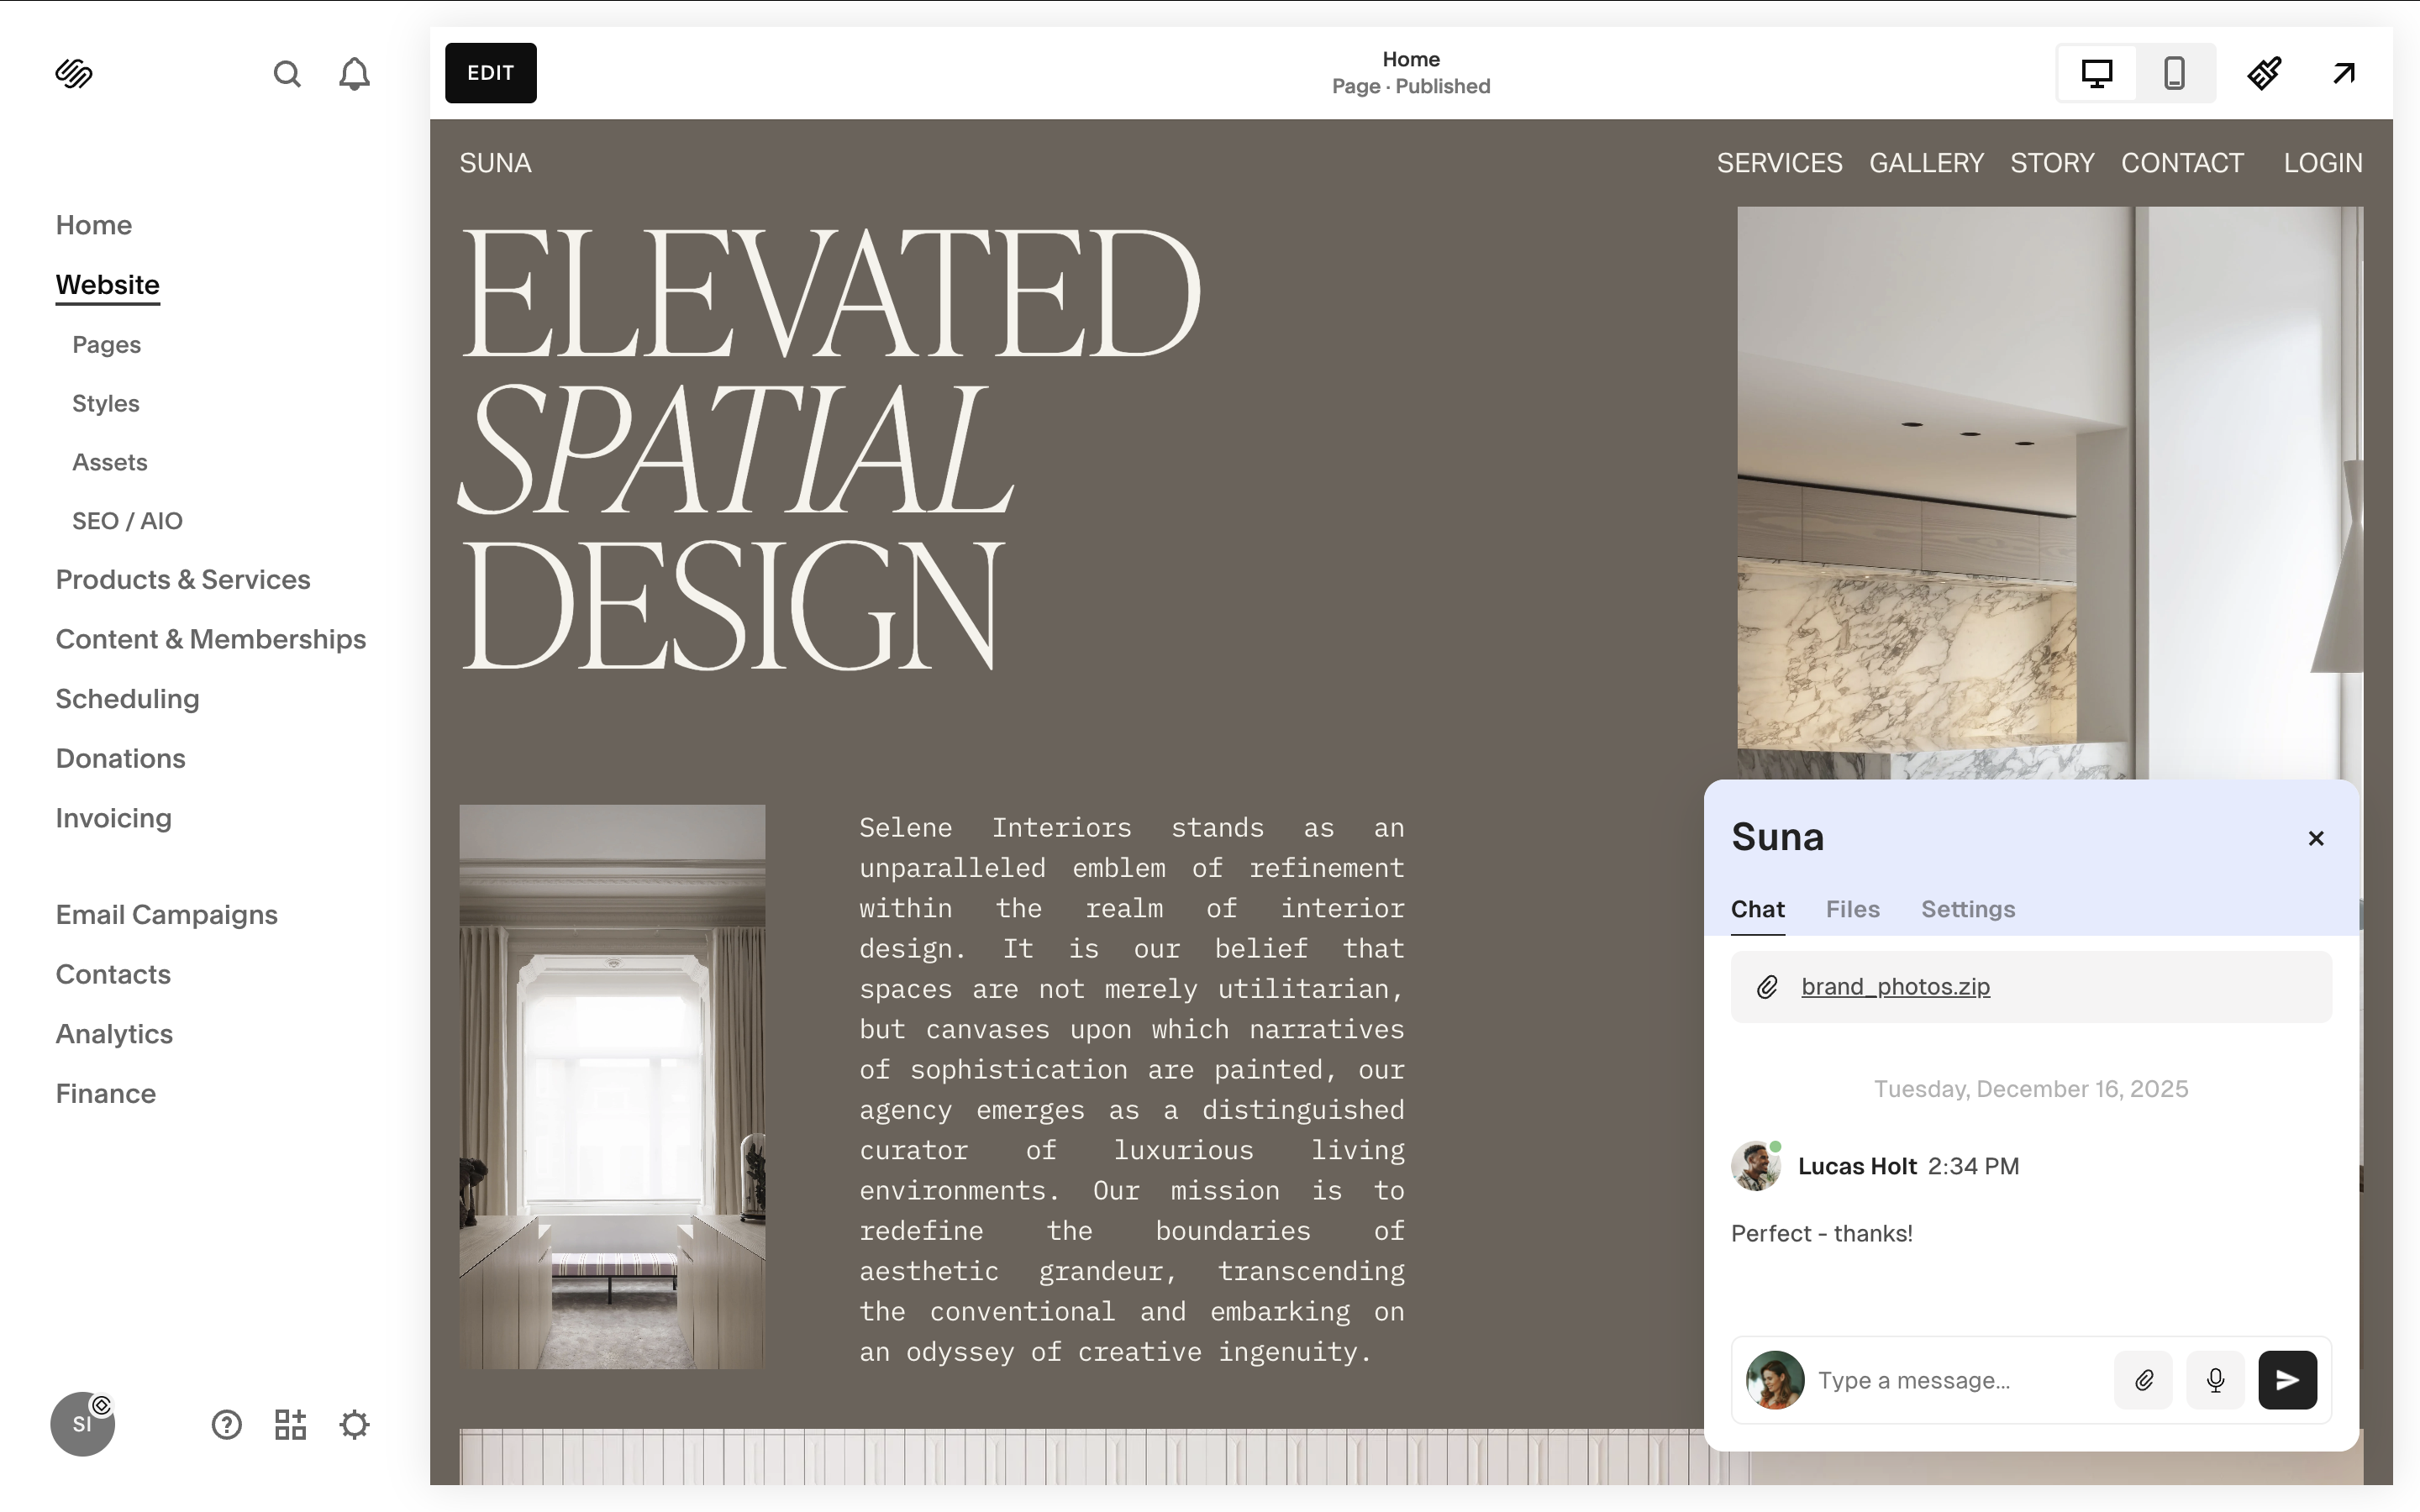Open the settings gear icon in the sidebar

click(354, 1424)
